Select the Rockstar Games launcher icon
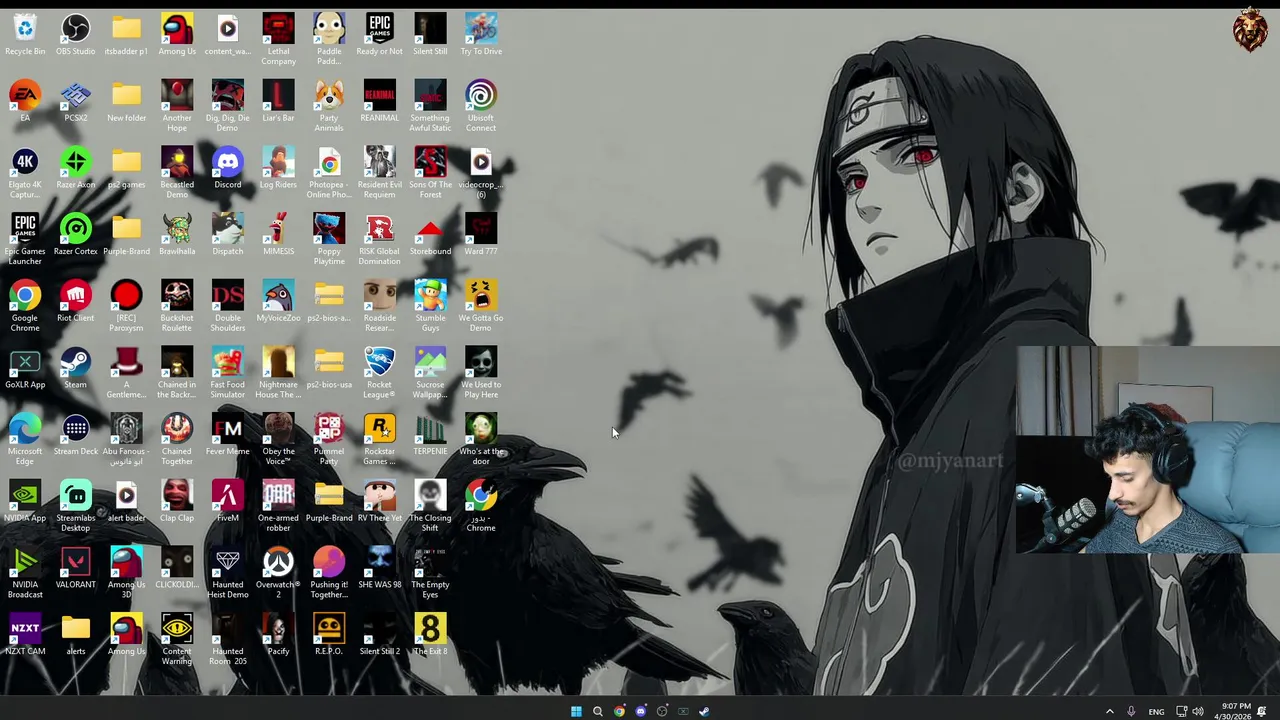This screenshot has height=720, width=1280. coord(379,439)
